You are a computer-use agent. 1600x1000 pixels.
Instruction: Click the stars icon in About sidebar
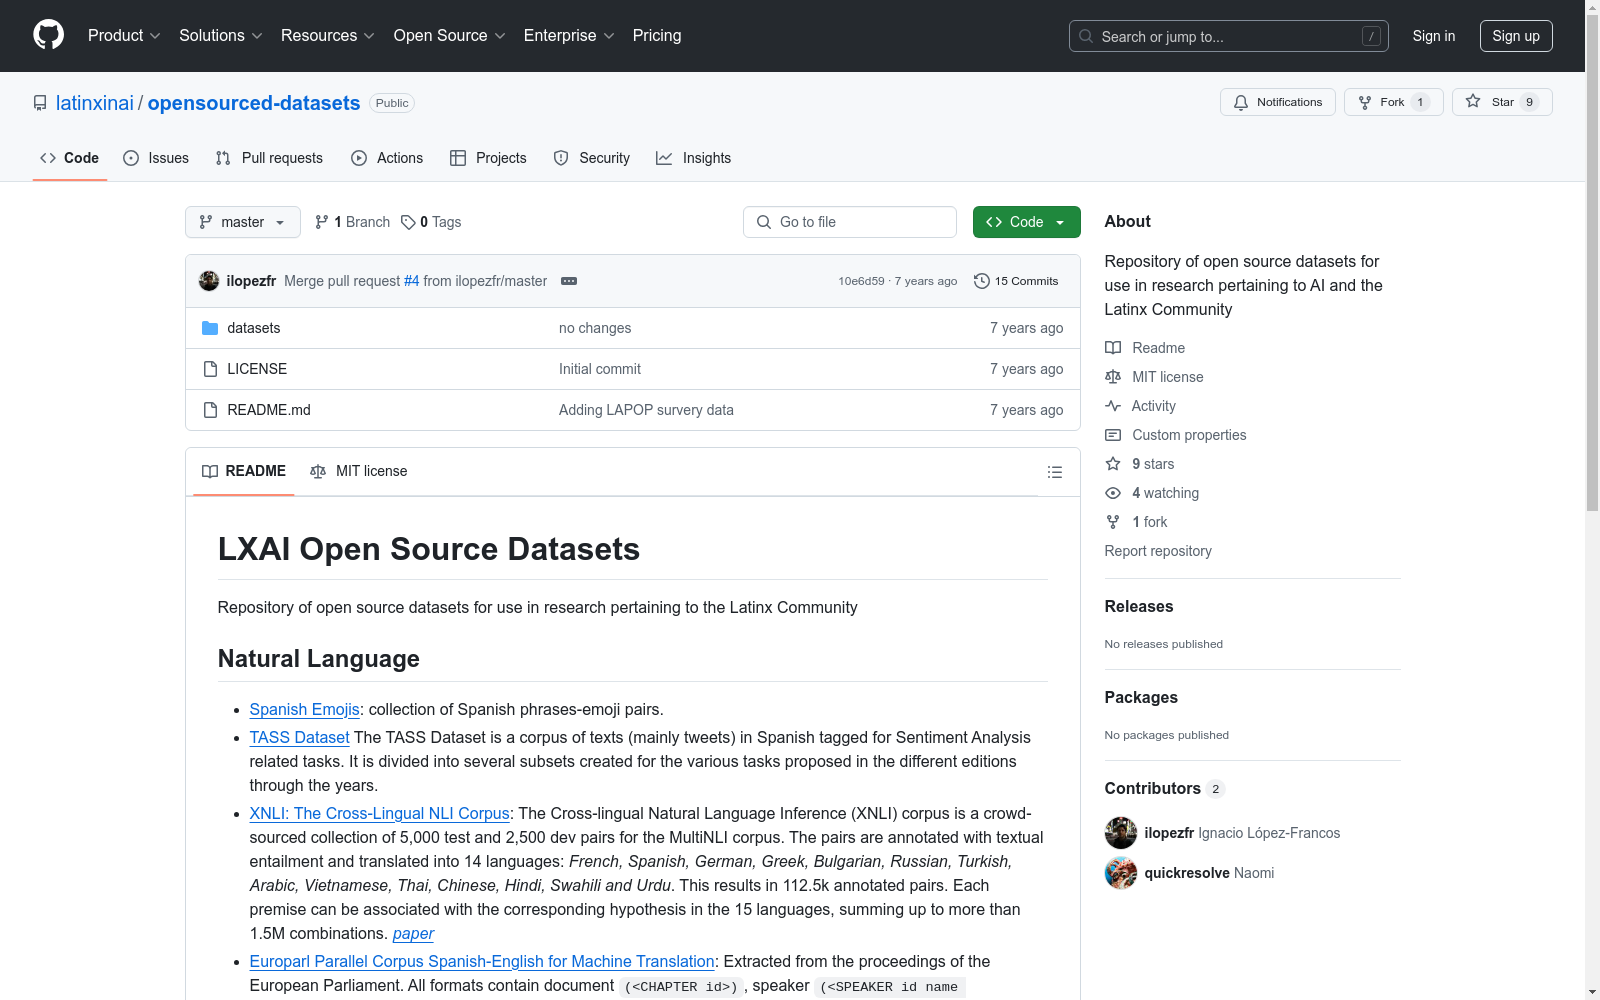tap(1113, 464)
